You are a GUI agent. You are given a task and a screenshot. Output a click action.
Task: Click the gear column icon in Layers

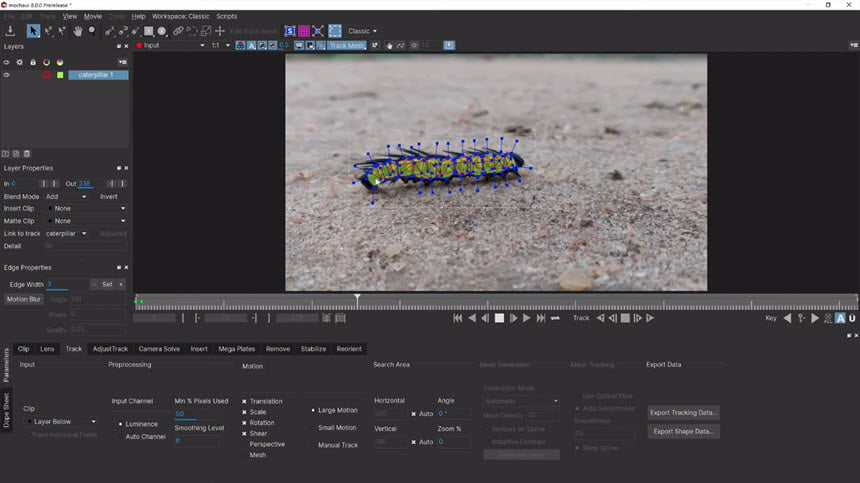tap(20, 62)
